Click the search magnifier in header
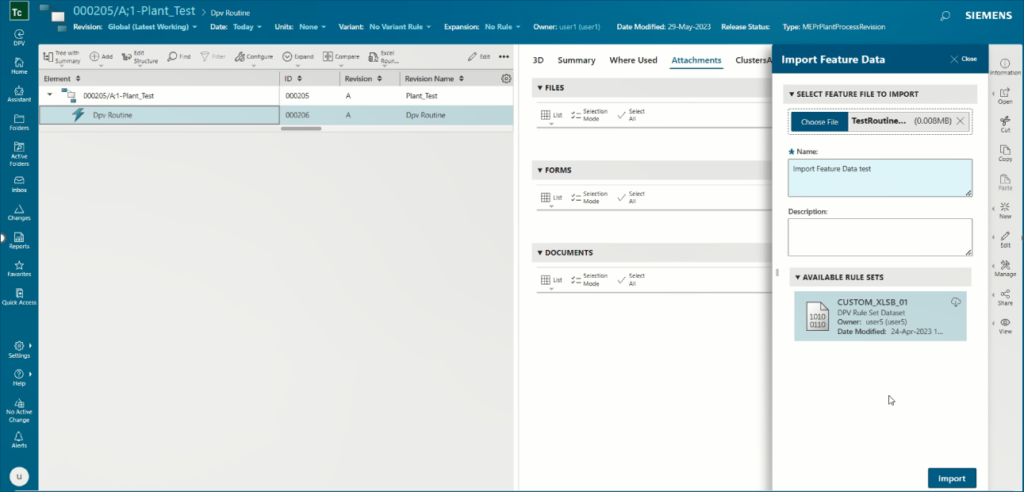This screenshot has width=1024, height=492. pos(944,16)
